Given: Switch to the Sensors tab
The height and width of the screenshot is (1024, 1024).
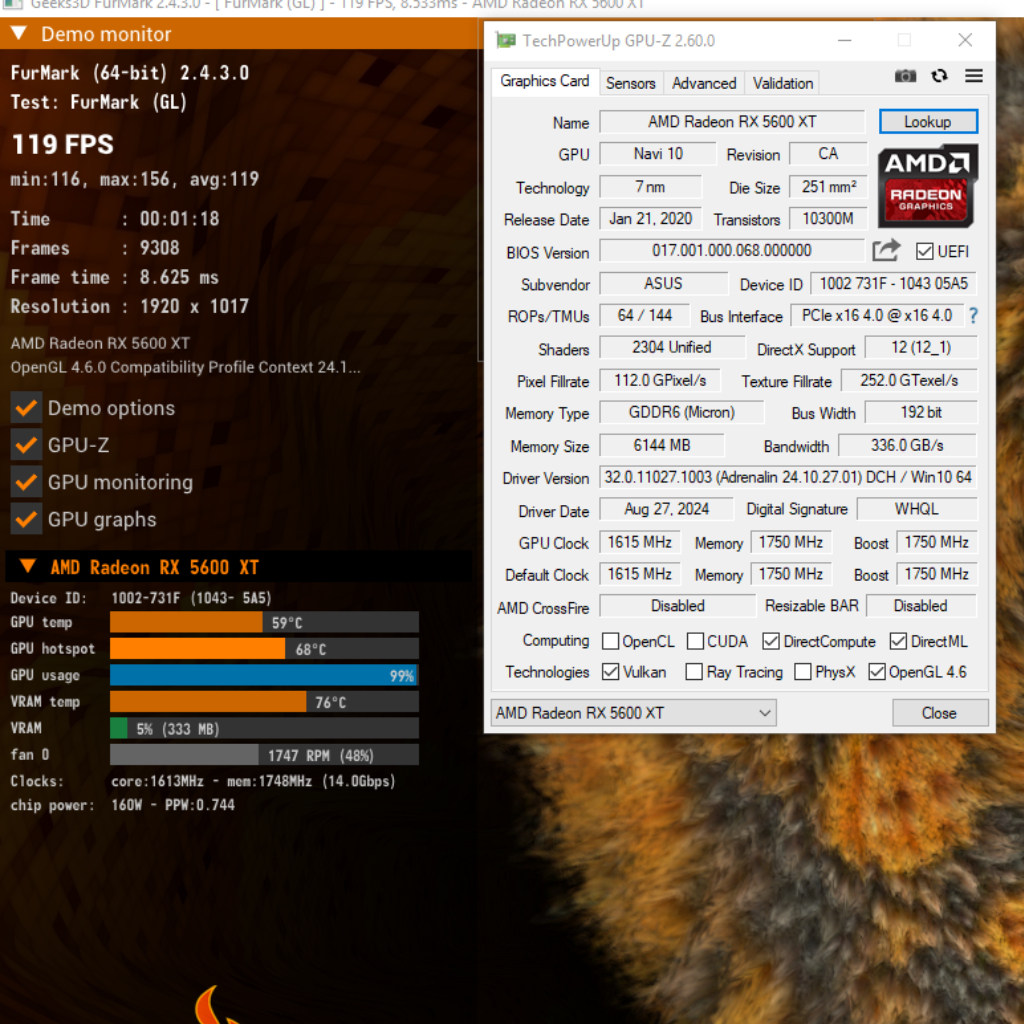Looking at the screenshot, I should point(630,83).
